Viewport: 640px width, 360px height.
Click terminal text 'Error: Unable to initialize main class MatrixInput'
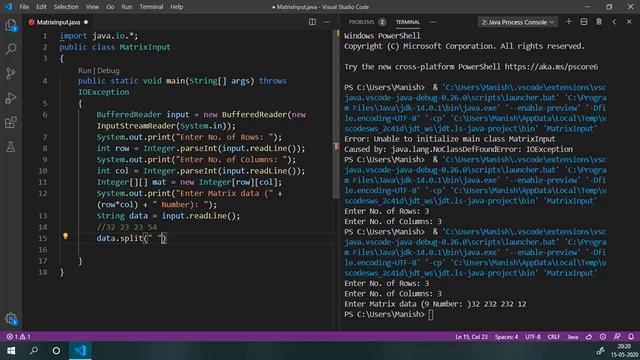pyautogui.click(x=449, y=139)
